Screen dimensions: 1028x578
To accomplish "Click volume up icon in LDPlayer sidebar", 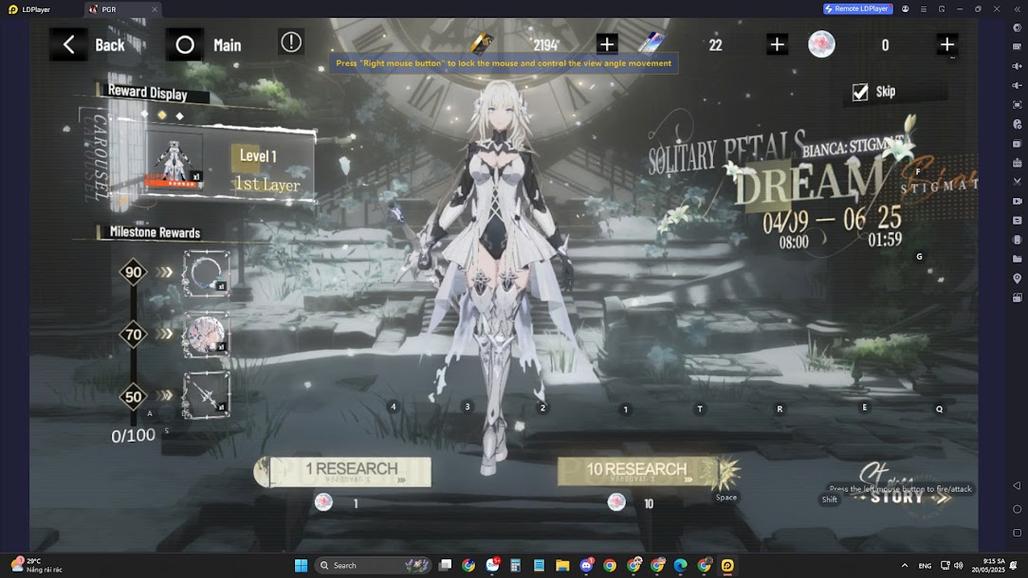I will pos(1017,66).
